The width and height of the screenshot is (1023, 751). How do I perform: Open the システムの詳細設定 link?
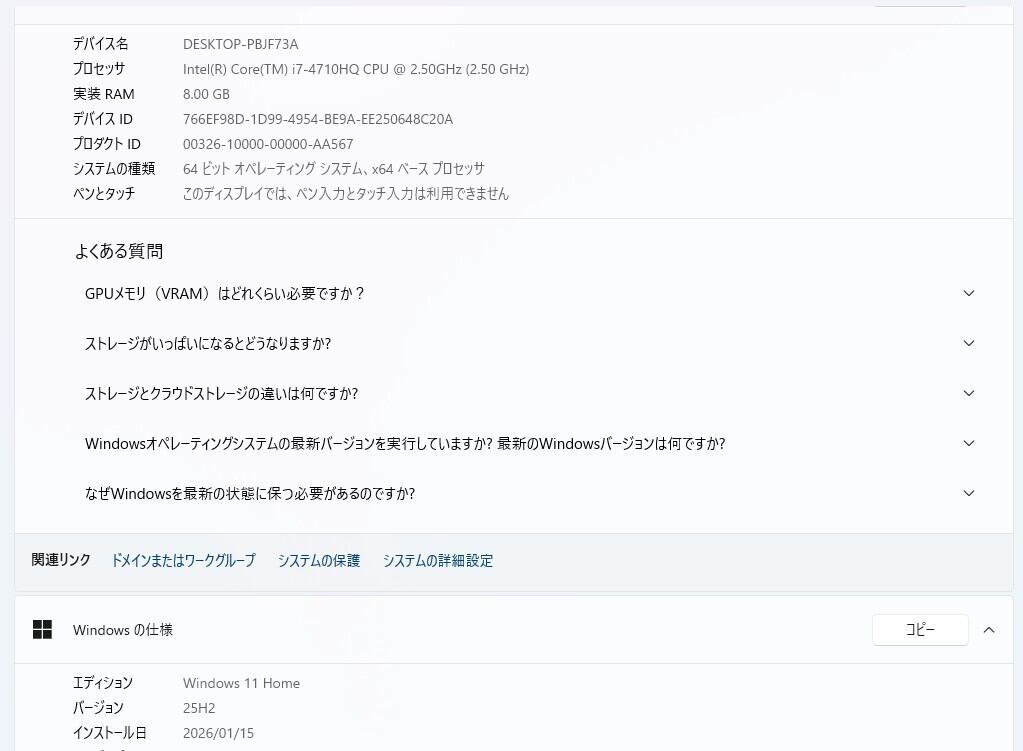(438, 560)
